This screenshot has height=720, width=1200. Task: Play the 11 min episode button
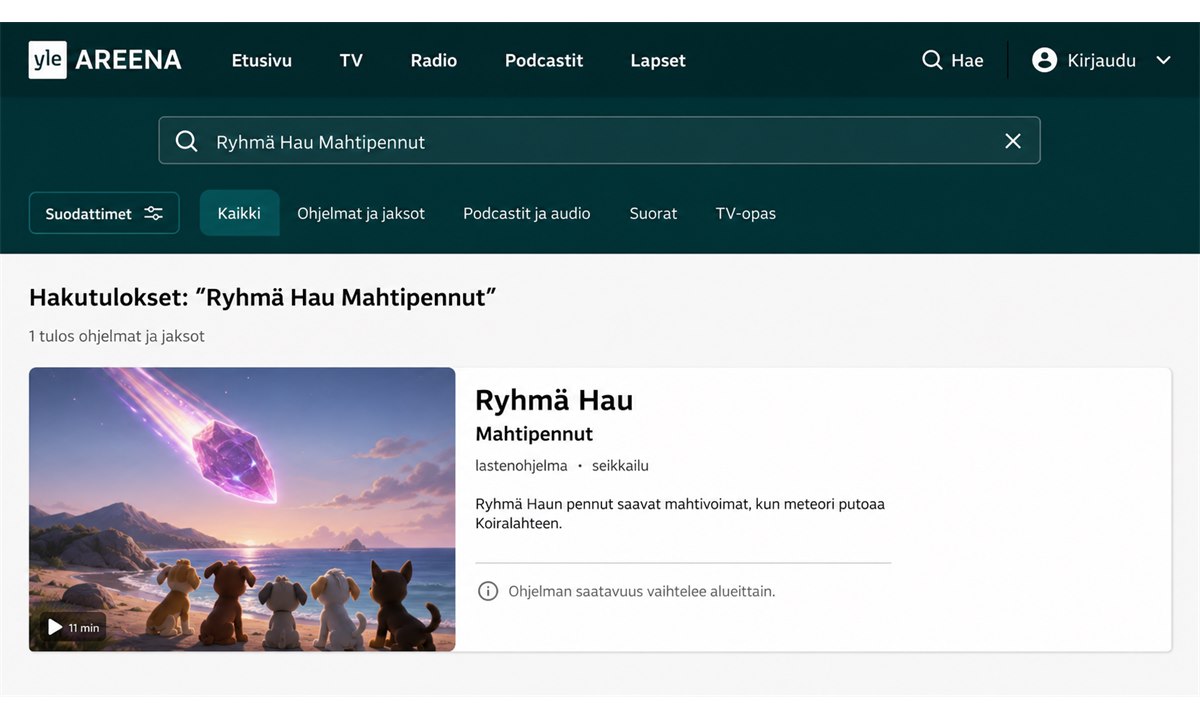click(x=73, y=627)
